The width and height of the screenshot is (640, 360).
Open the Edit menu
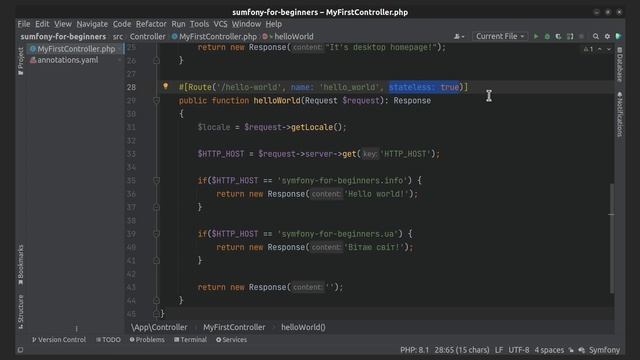[x=42, y=24]
